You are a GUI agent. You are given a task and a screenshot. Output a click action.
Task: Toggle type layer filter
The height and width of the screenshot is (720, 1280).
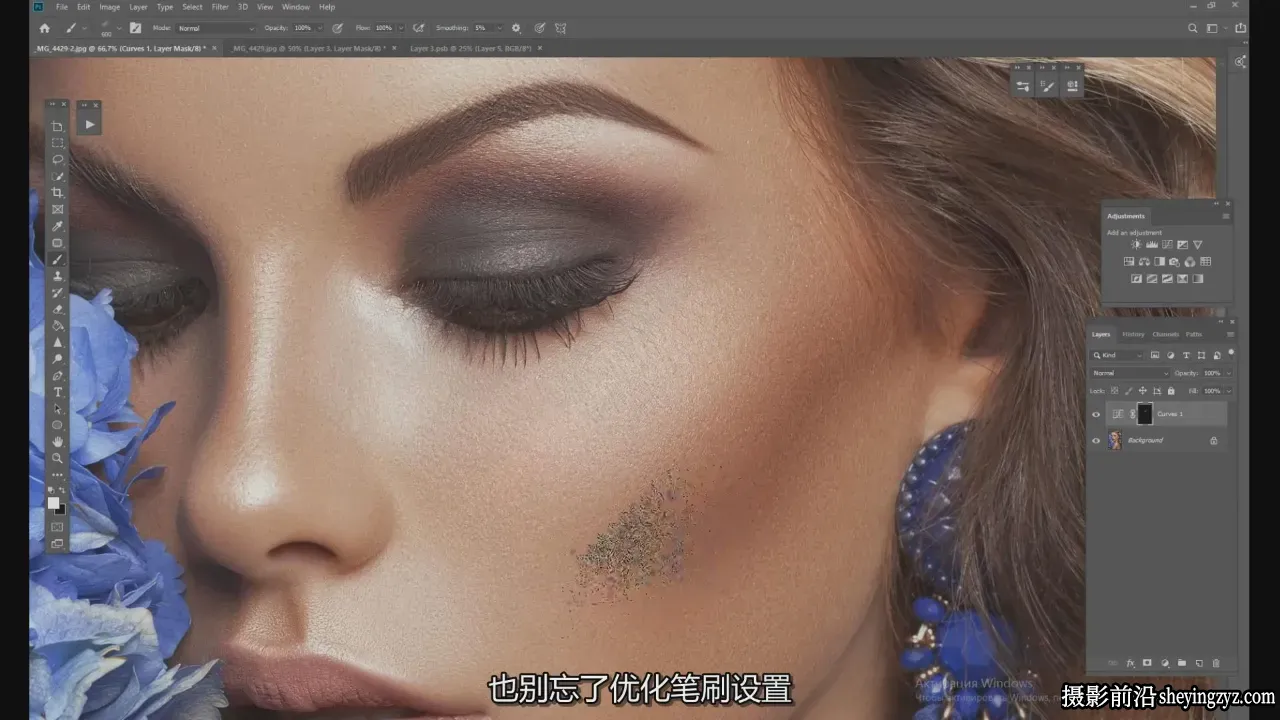(x=1186, y=355)
